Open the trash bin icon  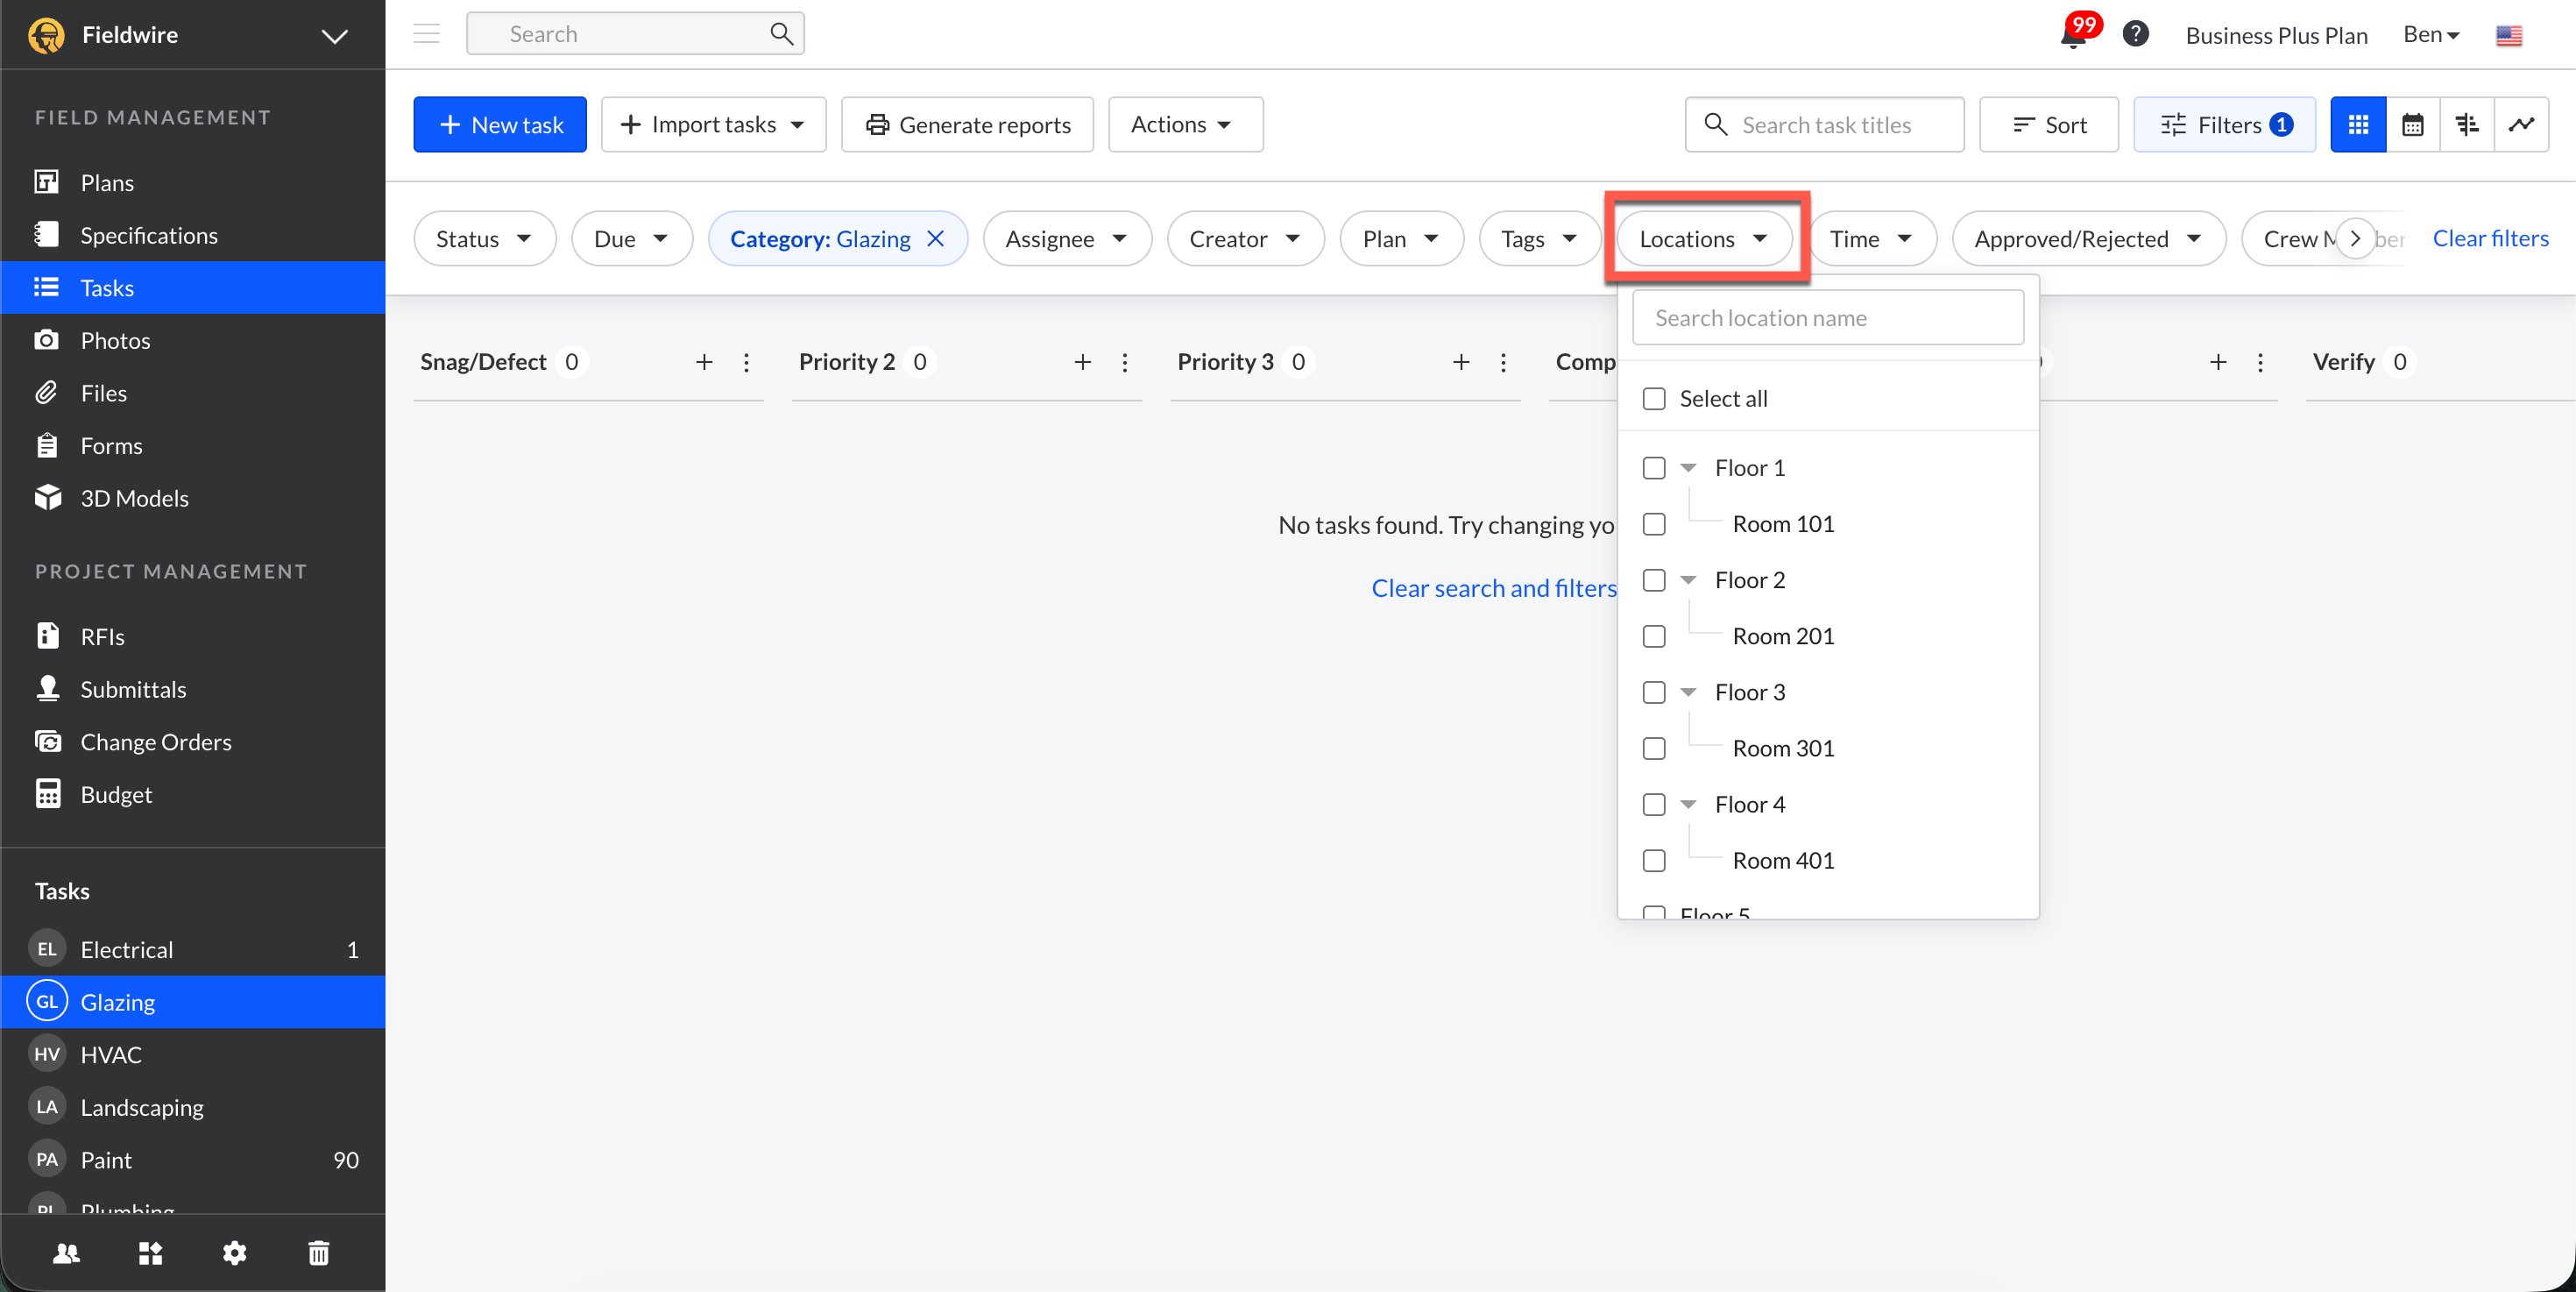pos(318,1253)
